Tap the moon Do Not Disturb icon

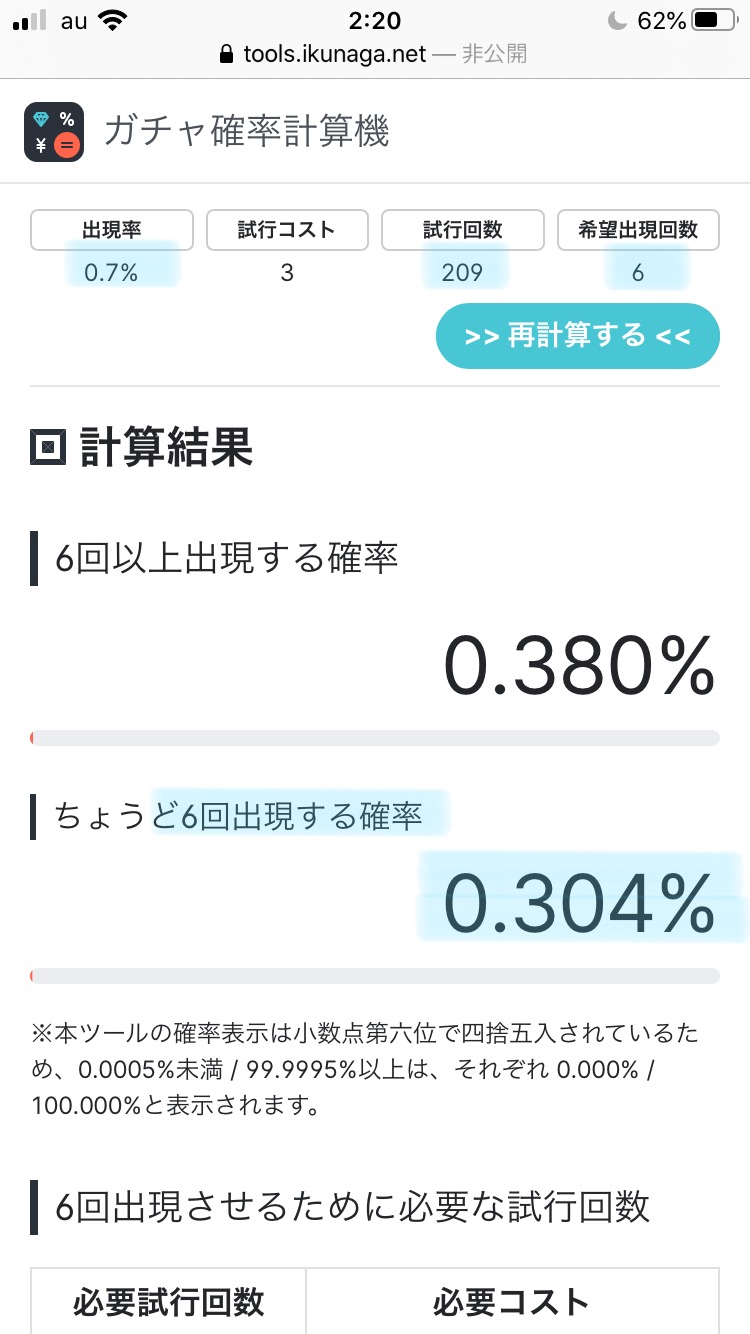click(616, 21)
